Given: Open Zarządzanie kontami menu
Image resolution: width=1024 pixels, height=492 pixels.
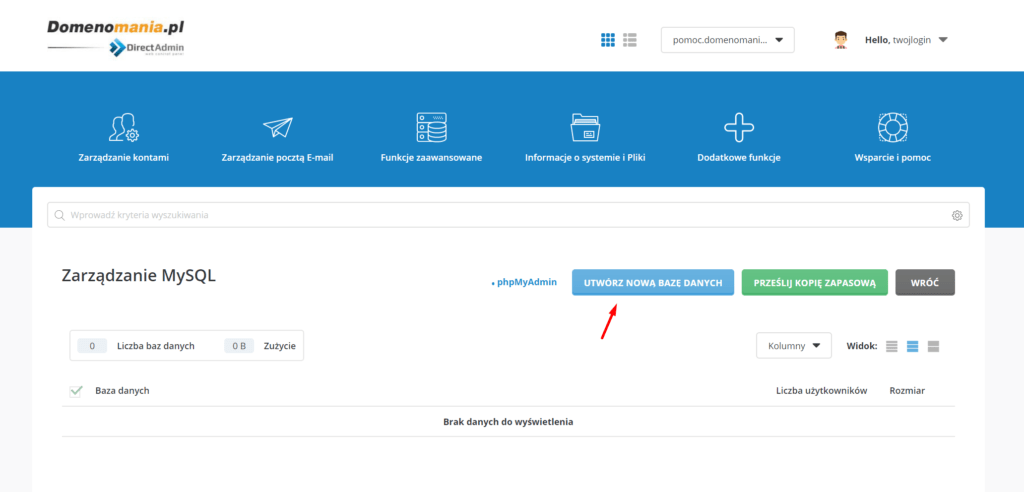Looking at the screenshot, I should (123, 158).
